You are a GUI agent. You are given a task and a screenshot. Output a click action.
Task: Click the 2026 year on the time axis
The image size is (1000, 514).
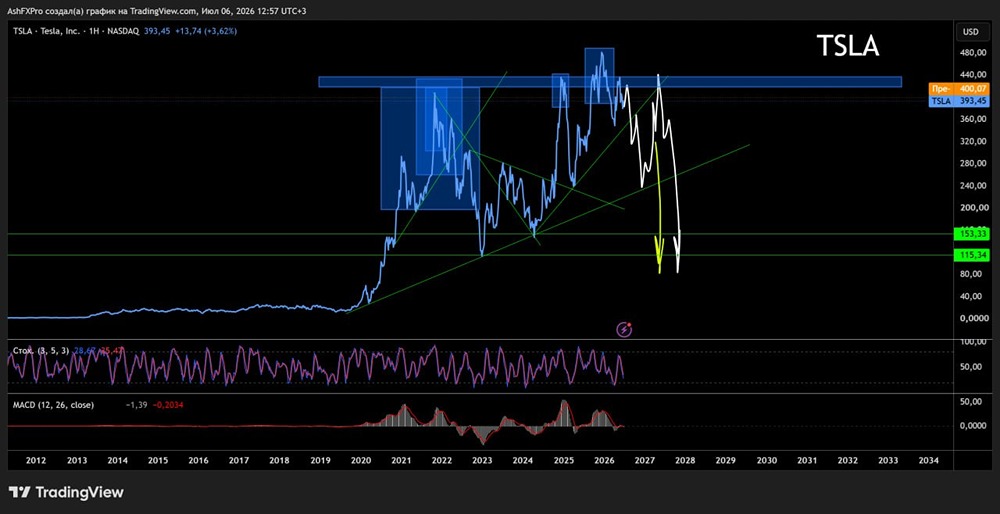(604, 460)
